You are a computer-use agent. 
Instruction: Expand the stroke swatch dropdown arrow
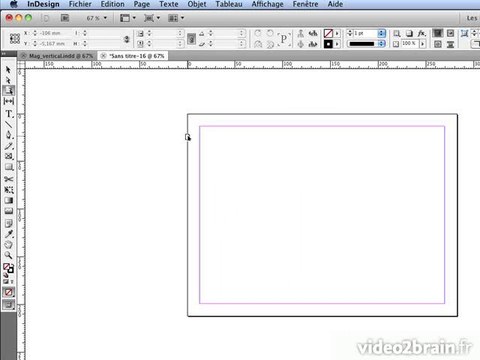click(x=337, y=44)
